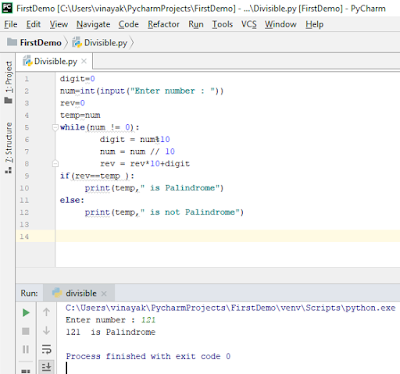Image resolution: width=400 pixels, height=374 pixels.
Task: Place cursor in highlighted empty line 14
Action: coord(228,236)
